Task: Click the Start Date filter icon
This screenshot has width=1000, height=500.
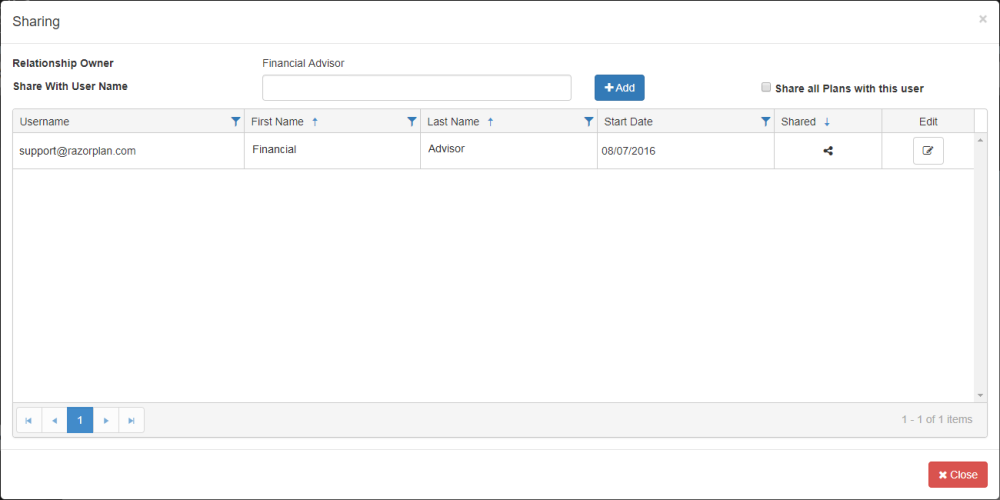Action: click(766, 122)
